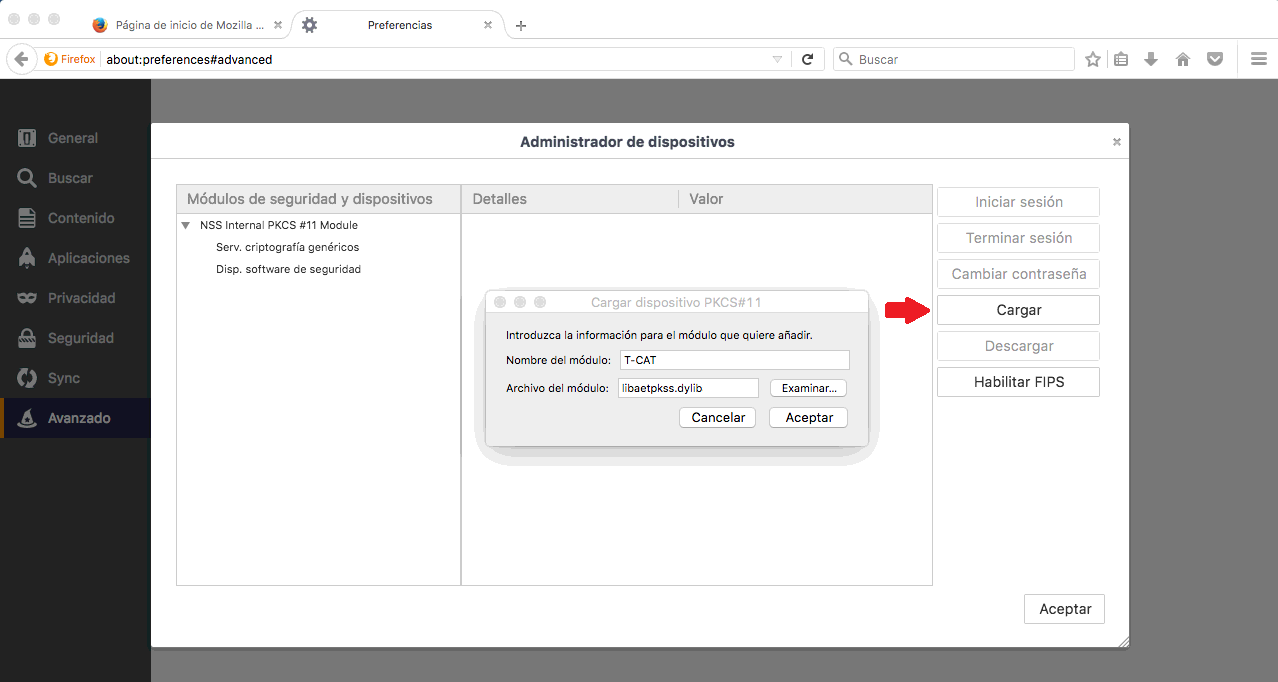Click the Pocket icon in toolbar
This screenshot has width=1278, height=682.
coord(1215,59)
